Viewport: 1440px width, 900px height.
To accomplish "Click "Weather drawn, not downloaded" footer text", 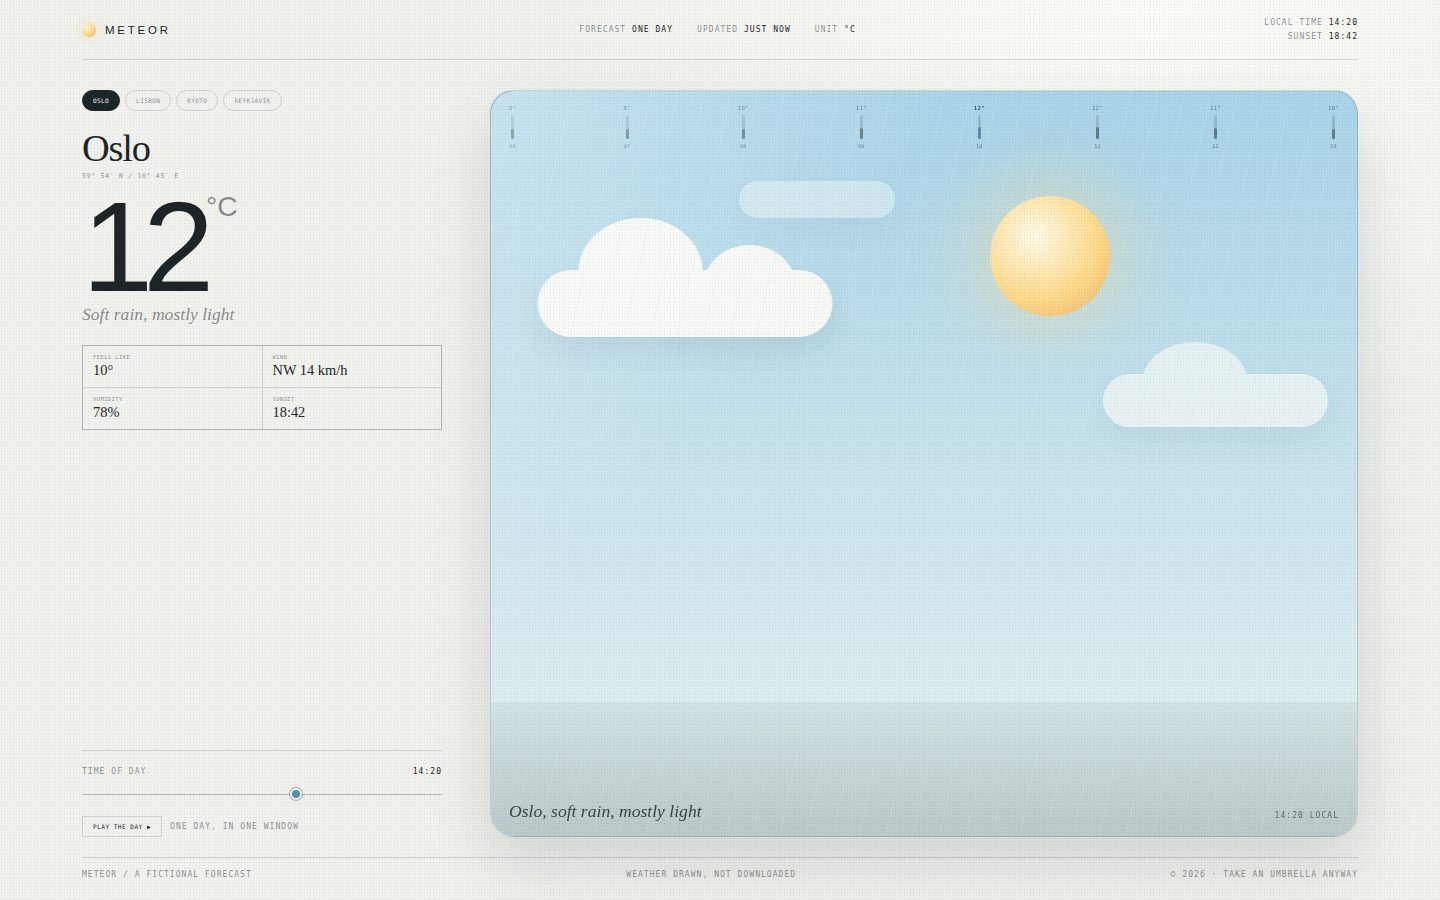I will (x=711, y=874).
